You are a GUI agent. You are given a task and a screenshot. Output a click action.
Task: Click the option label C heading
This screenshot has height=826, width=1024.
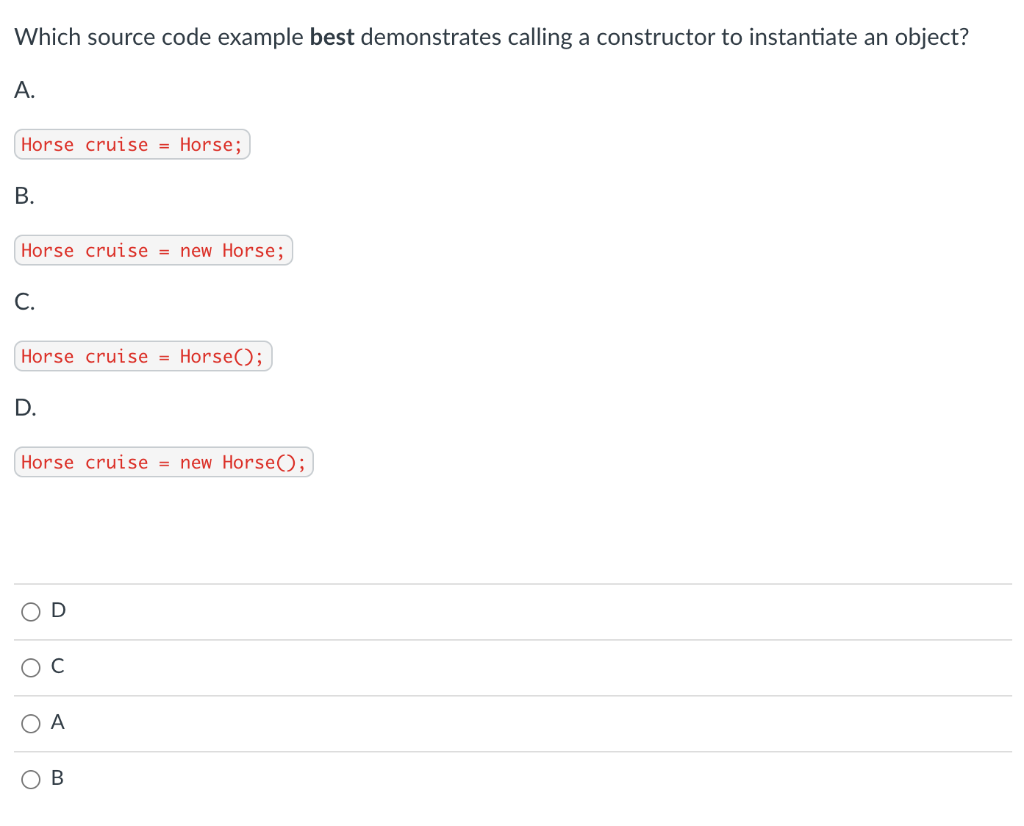23,301
